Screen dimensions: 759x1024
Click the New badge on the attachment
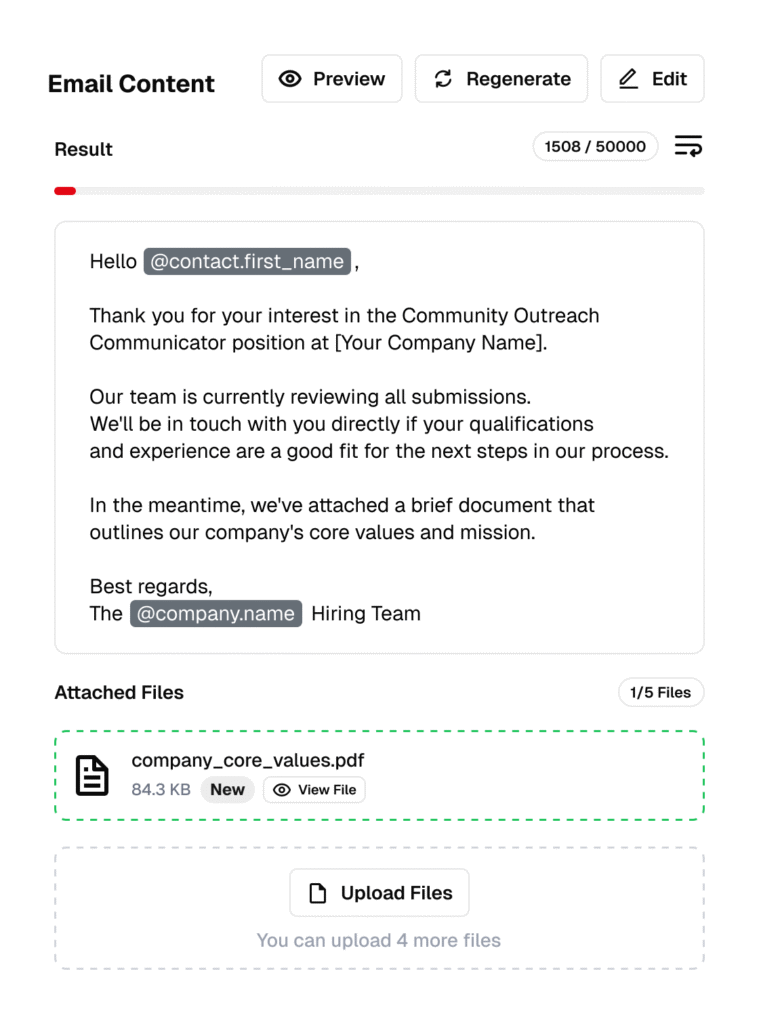(x=227, y=790)
